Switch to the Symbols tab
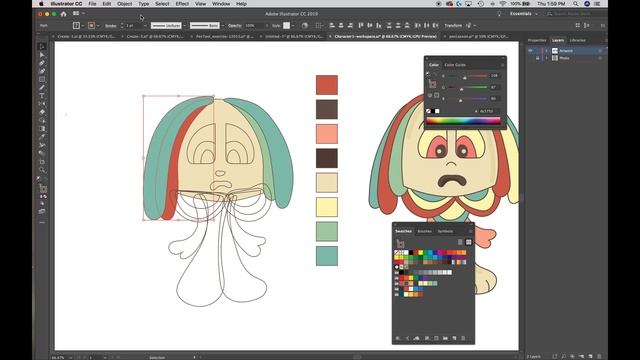 pyautogui.click(x=445, y=231)
